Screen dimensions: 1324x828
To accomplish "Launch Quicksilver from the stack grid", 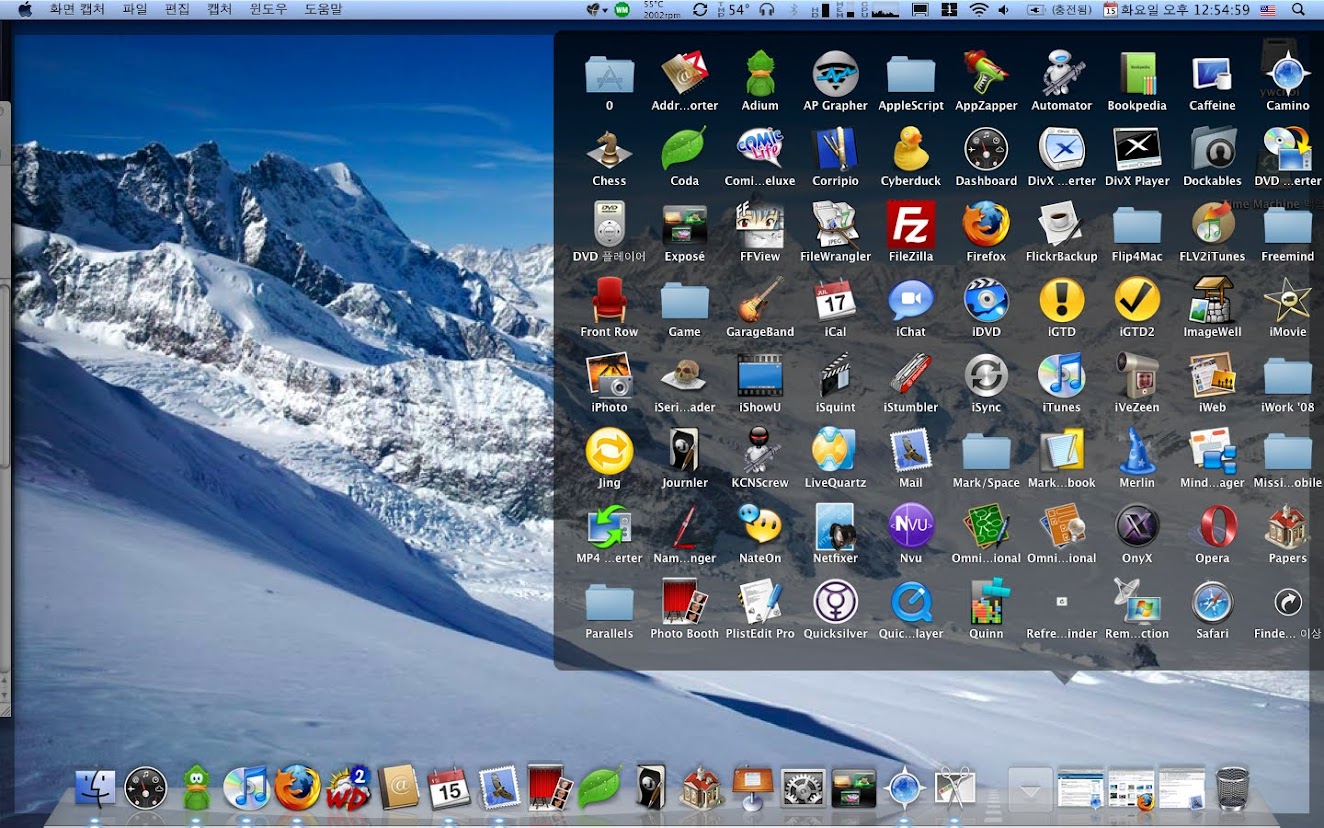I will point(835,604).
